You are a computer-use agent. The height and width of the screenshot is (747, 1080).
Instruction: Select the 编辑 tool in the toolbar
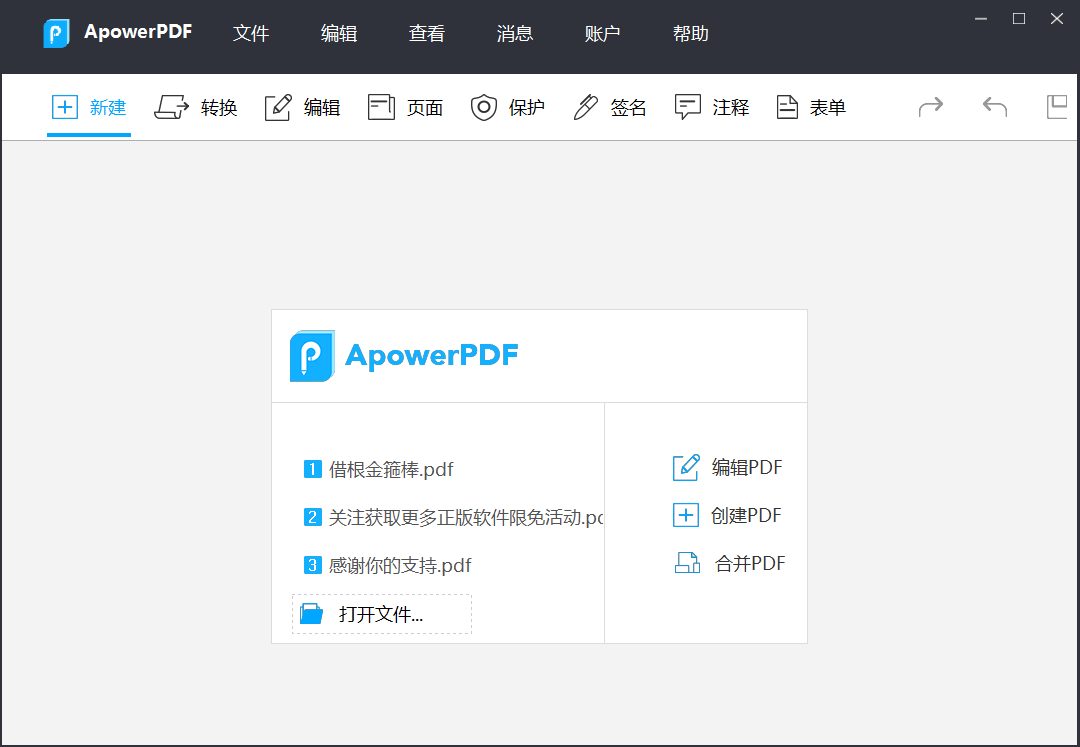pos(302,107)
